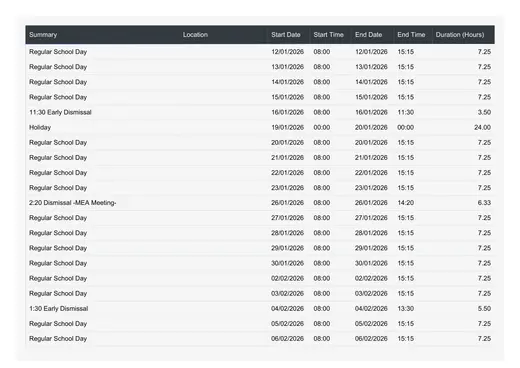This screenshot has width=520, height=368.
Task: Click Regular School Day in 27/01/2026 row
Action: pyautogui.click(x=58, y=218)
